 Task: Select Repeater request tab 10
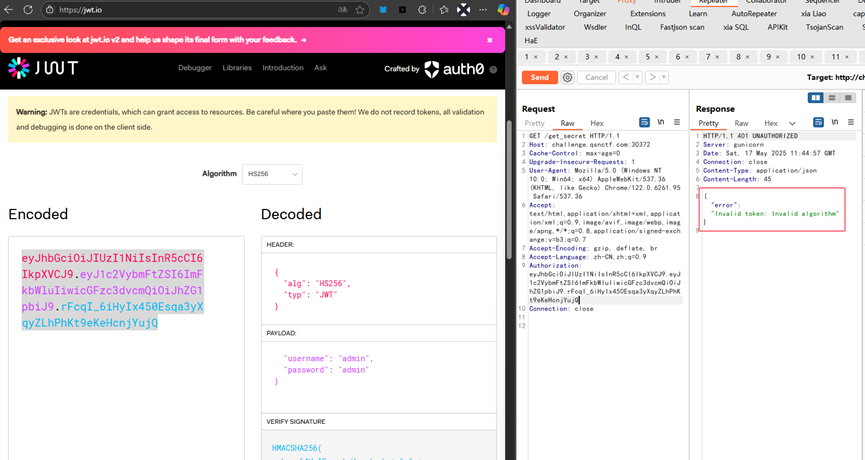coord(801,57)
